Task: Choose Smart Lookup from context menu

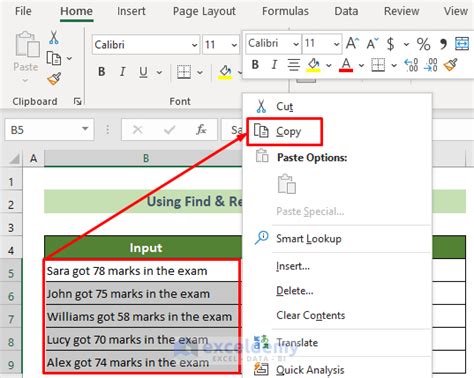Action: pyautogui.click(x=337, y=239)
